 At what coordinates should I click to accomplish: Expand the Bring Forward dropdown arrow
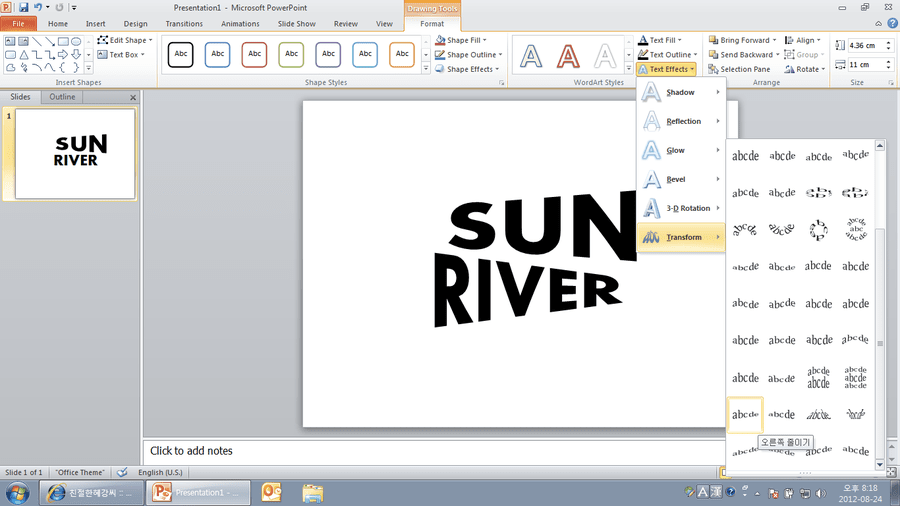click(x=774, y=40)
